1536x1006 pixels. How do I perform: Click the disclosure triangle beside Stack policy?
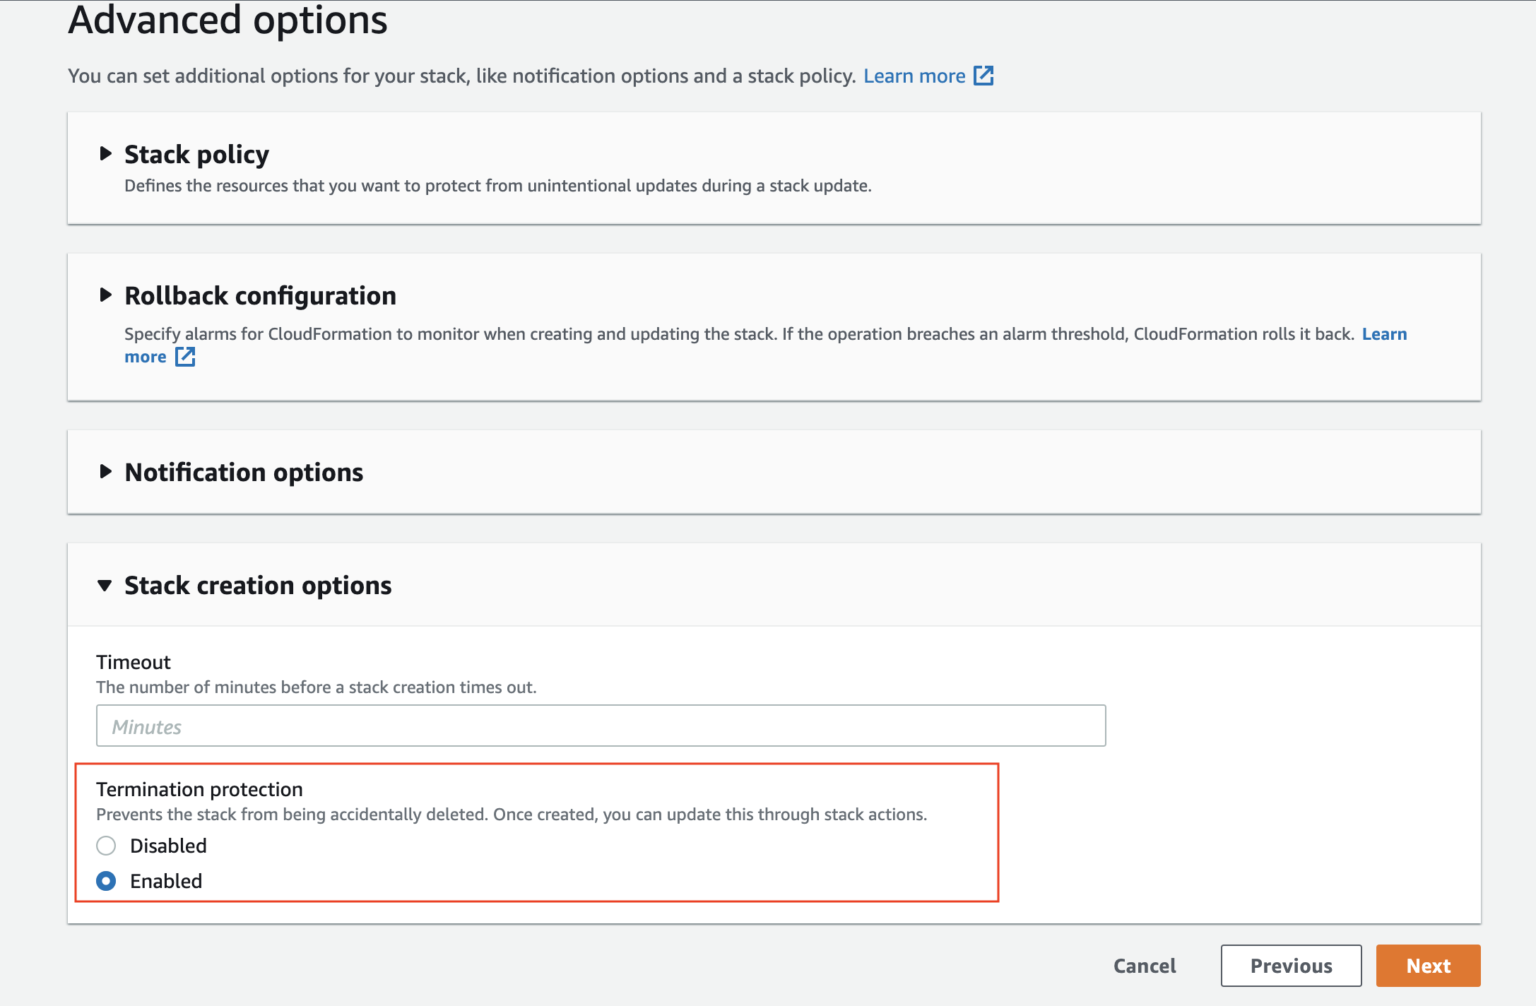pos(105,153)
